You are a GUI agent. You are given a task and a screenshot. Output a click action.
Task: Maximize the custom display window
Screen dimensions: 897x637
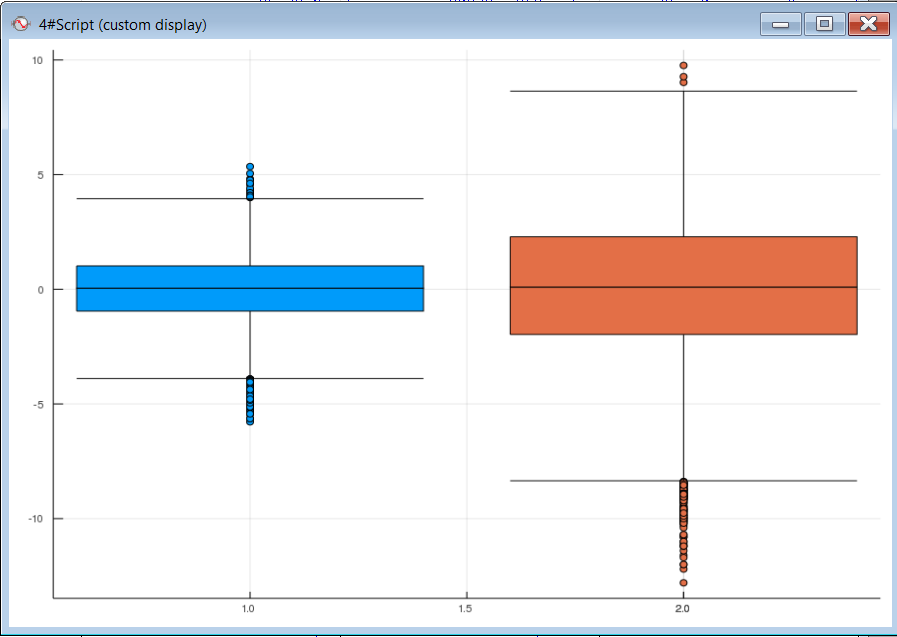point(824,24)
